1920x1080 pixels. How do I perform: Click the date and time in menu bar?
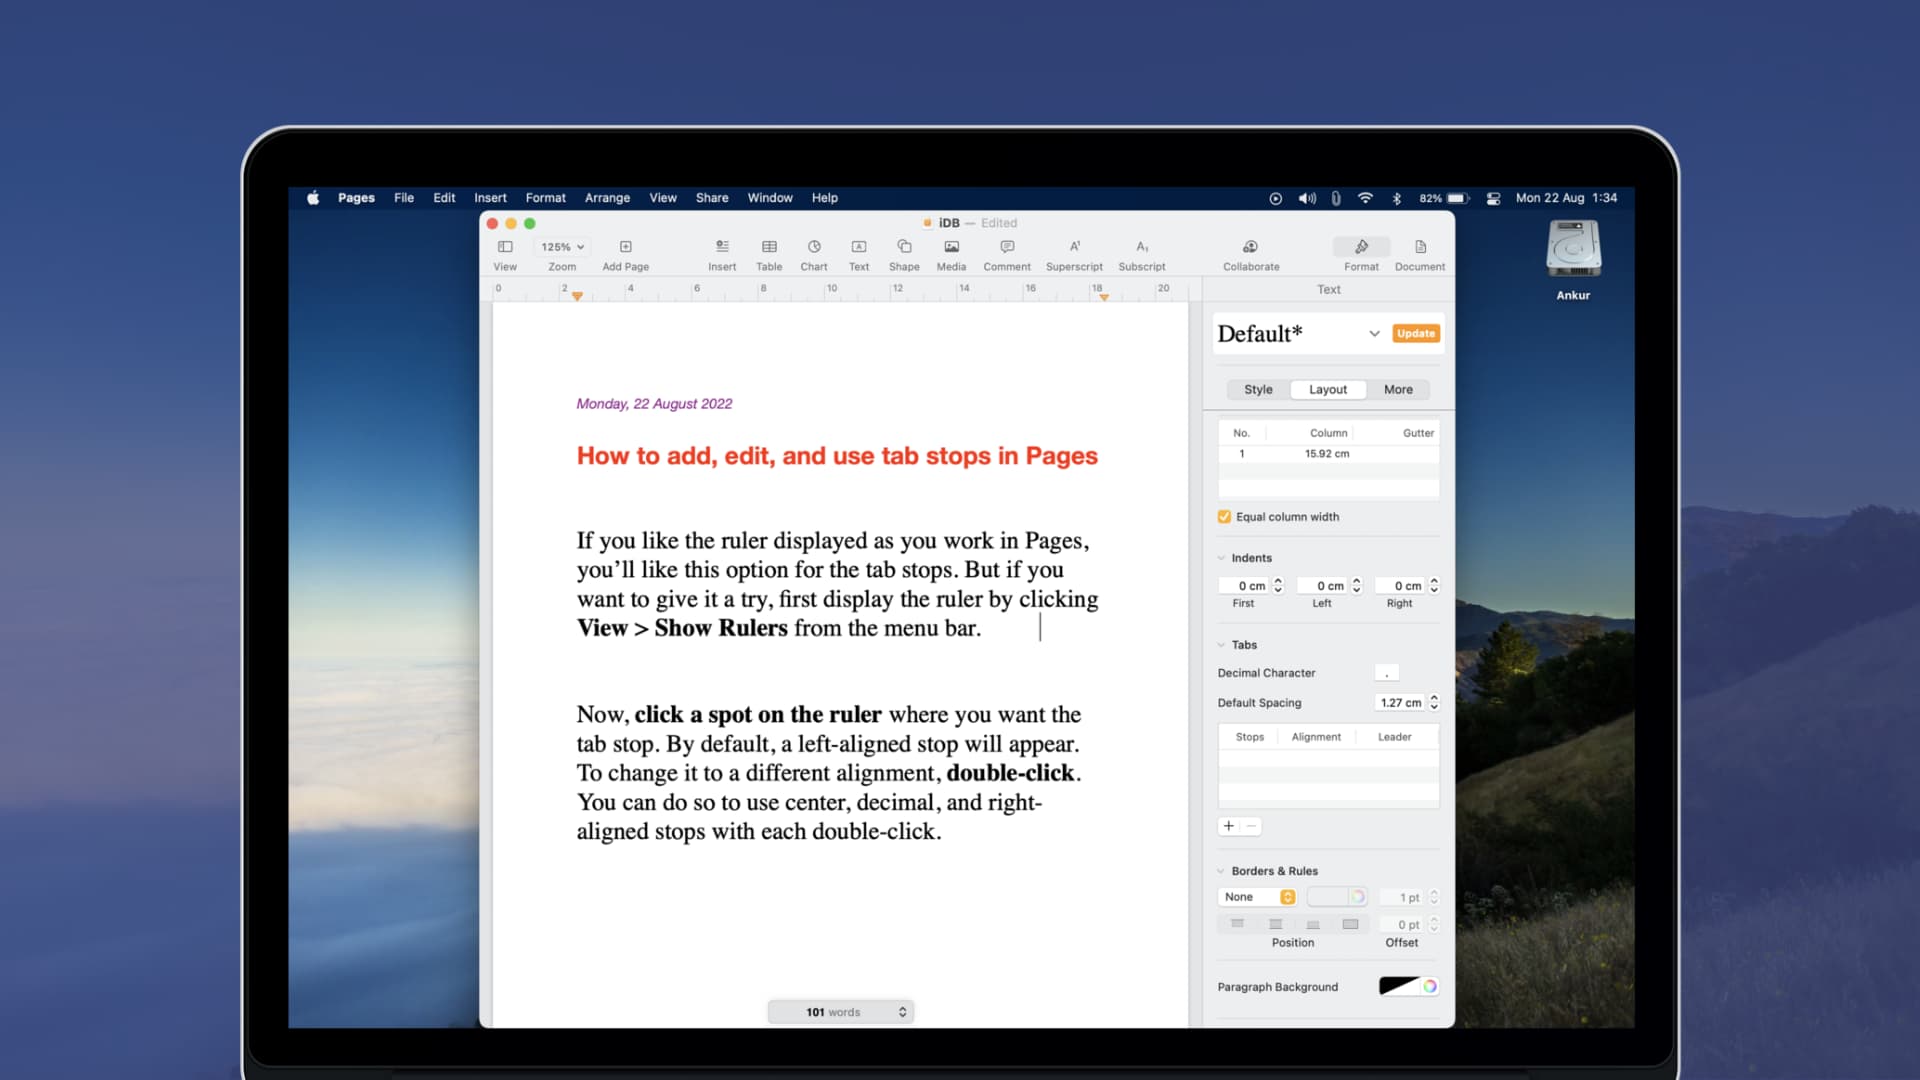pyautogui.click(x=1566, y=198)
